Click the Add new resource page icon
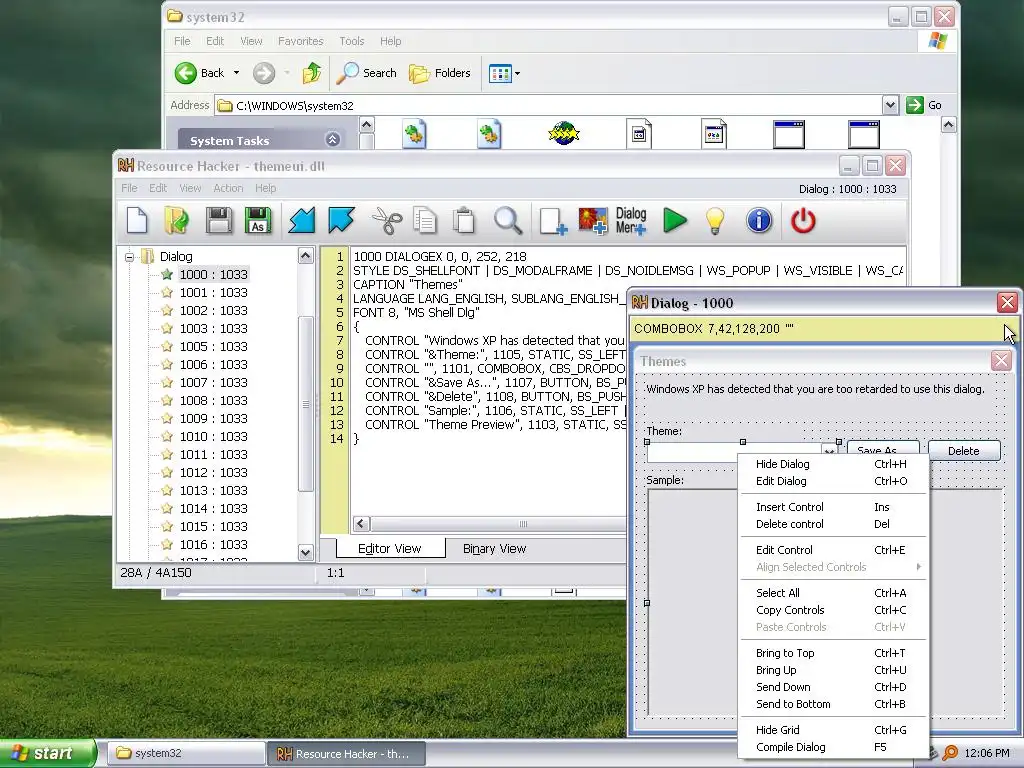 pyautogui.click(x=553, y=221)
